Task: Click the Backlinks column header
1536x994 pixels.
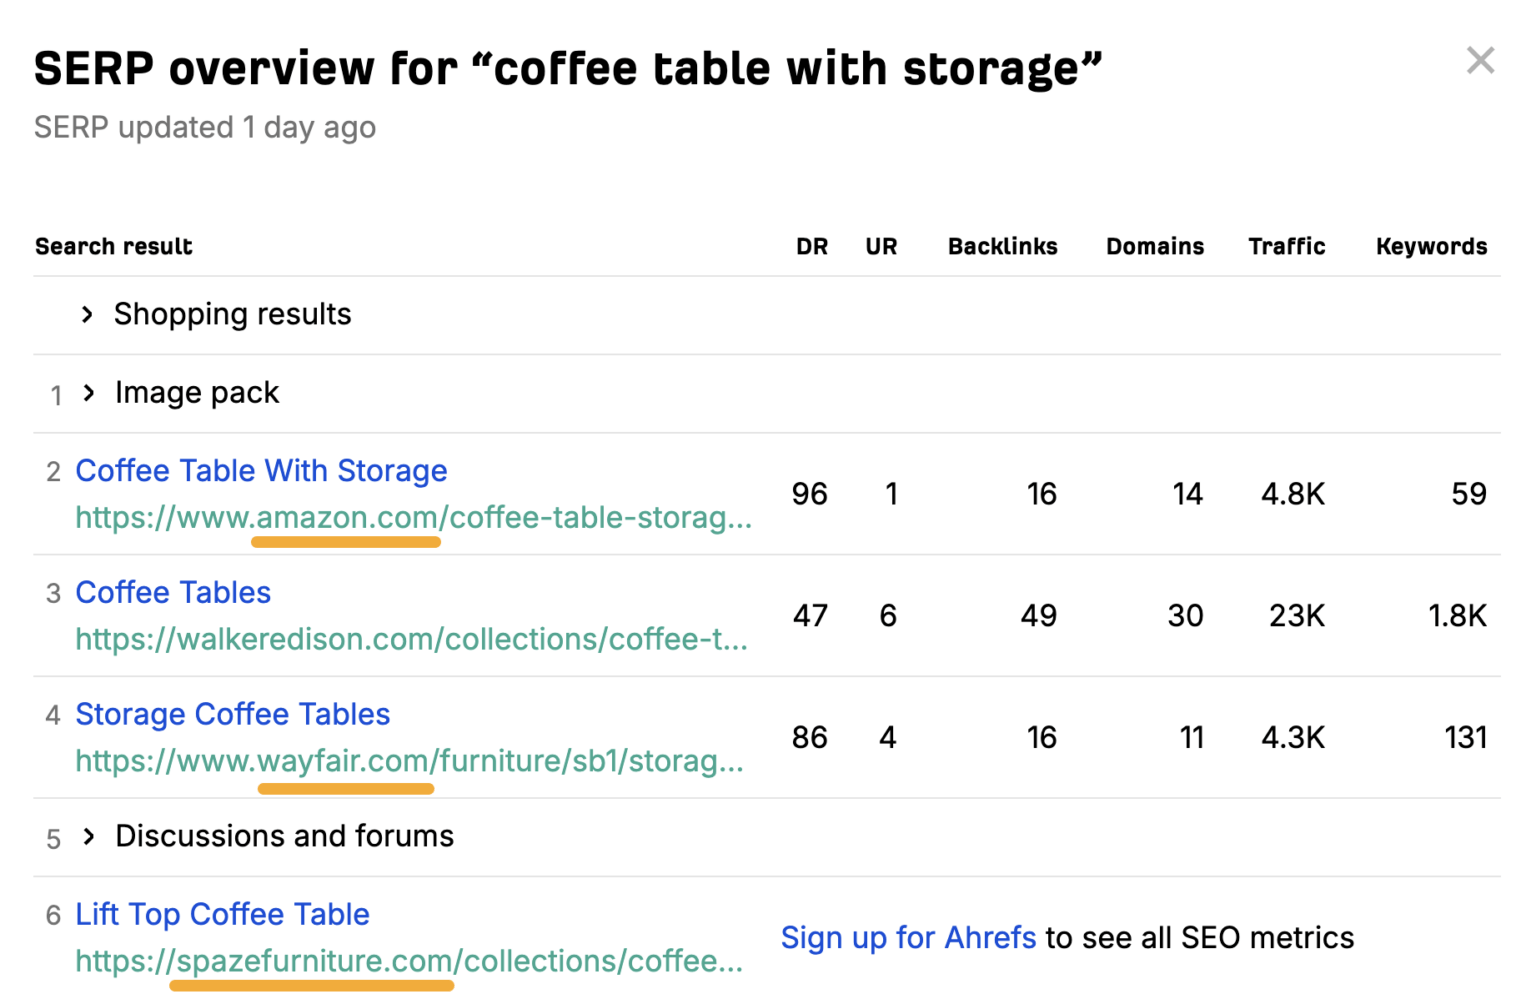Action: [1002, 247]
